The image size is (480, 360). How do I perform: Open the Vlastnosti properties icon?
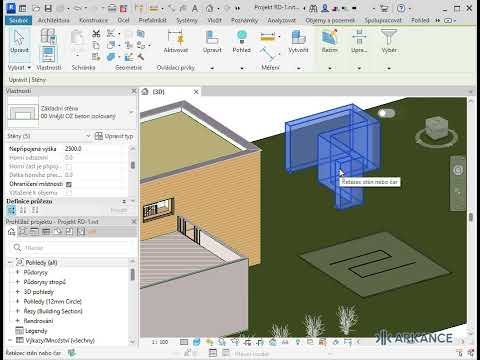tap(49, 54)
